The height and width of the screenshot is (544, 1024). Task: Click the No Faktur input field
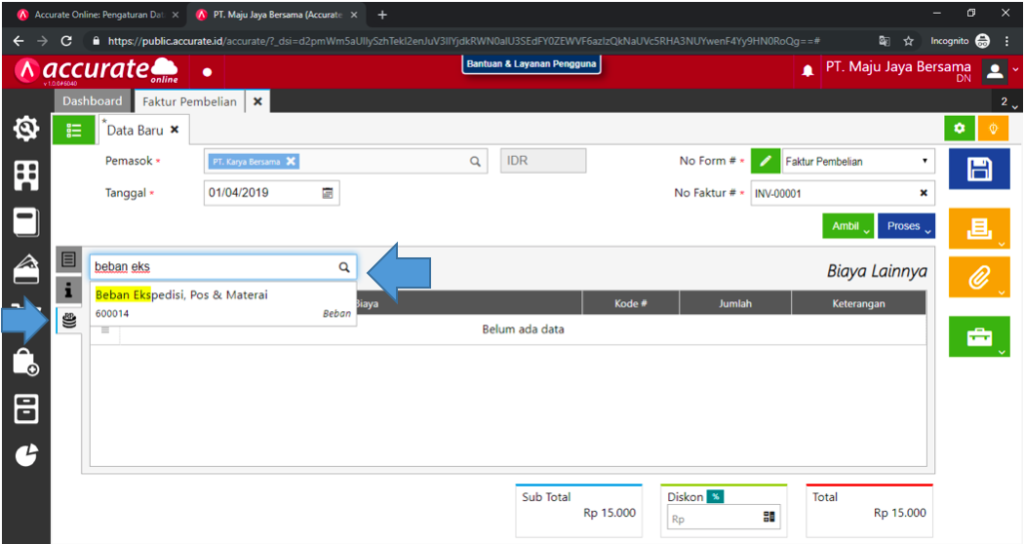(x=842, y=193)
